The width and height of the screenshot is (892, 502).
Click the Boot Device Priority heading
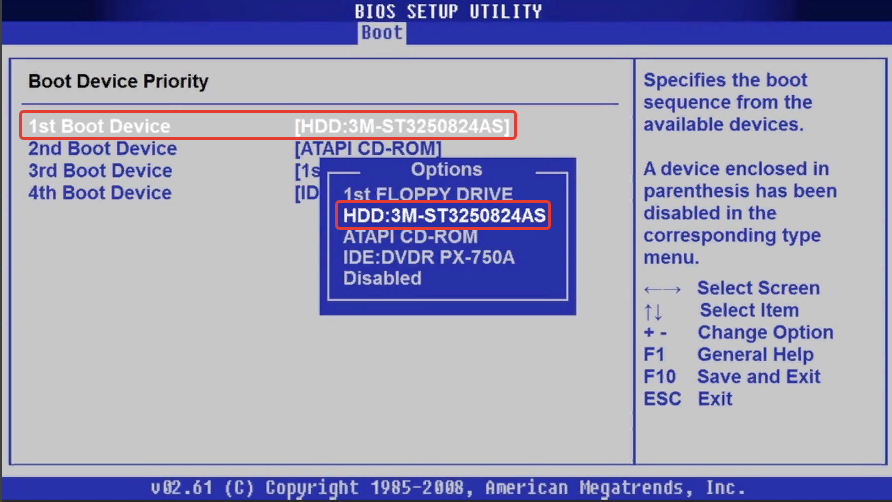(x=118, y=82)
